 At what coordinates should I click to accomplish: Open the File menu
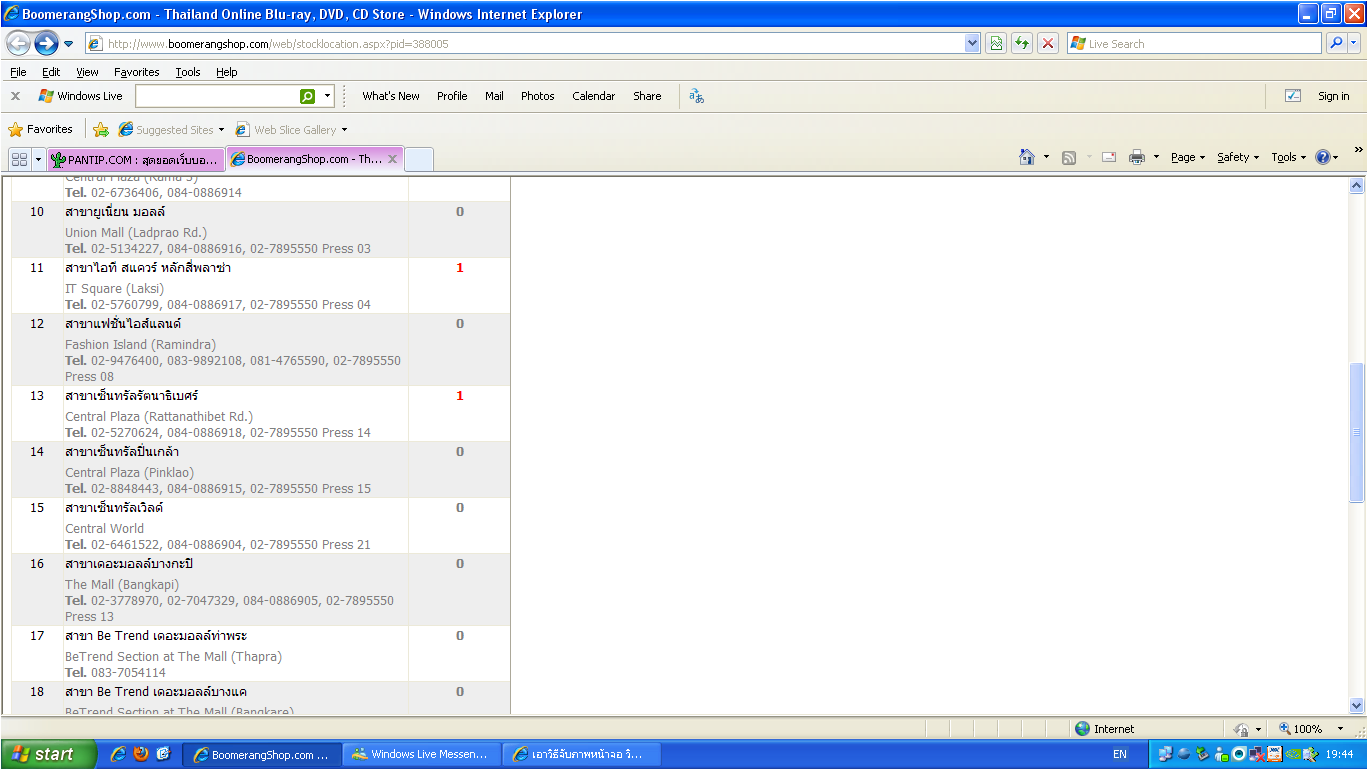click(x=18, y=72)
